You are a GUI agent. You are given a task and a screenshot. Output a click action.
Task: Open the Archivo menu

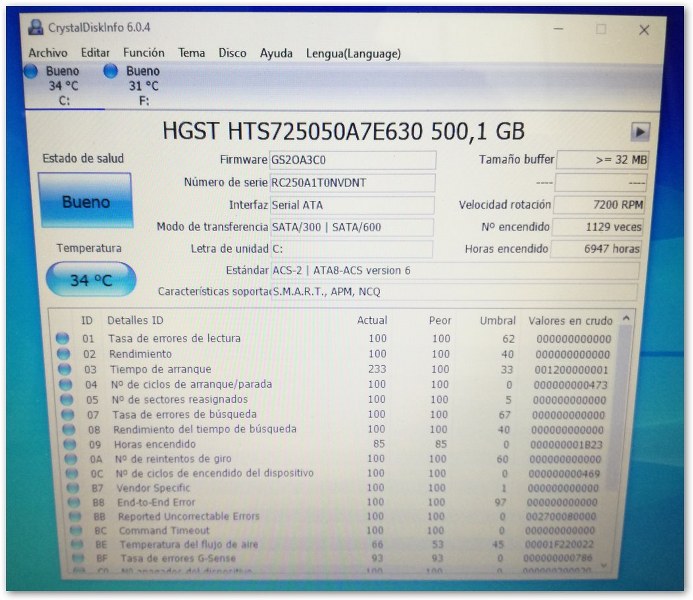[48, 53]
